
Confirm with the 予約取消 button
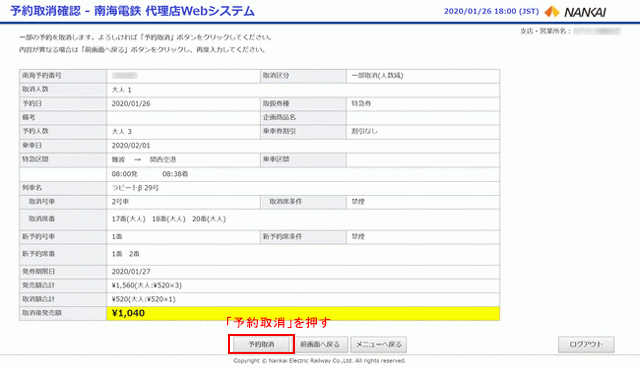click(261, 344)
